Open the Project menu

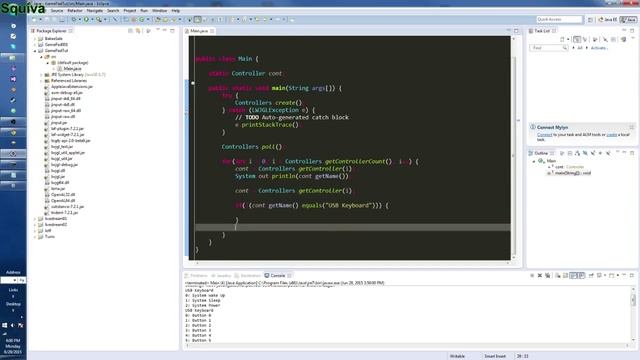[x=130, y=11]
